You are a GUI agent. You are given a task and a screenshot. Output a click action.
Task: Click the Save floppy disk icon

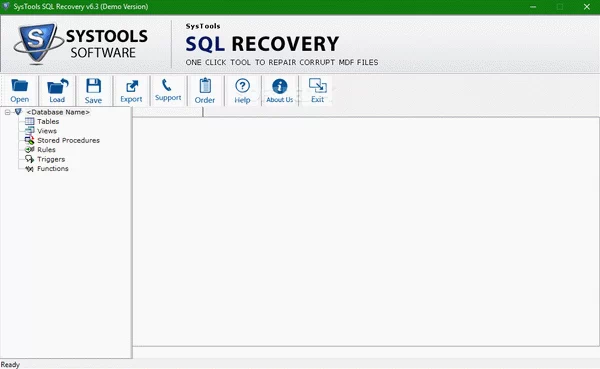tap(93, 86)
